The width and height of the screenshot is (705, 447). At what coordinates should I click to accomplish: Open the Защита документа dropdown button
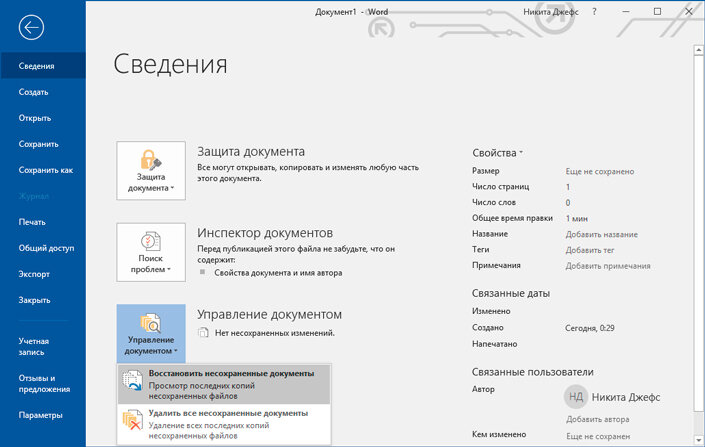(151, 170)
